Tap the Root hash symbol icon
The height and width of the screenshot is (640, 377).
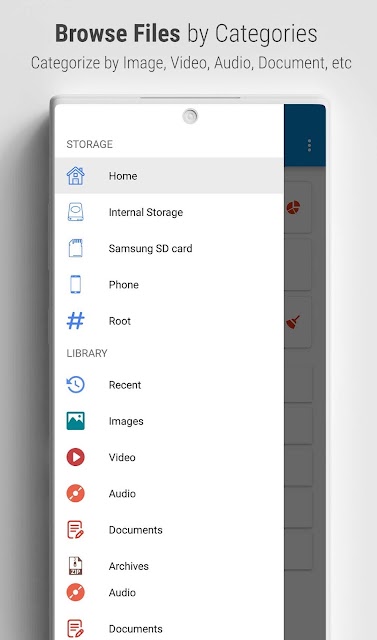[x=75, y=321]
